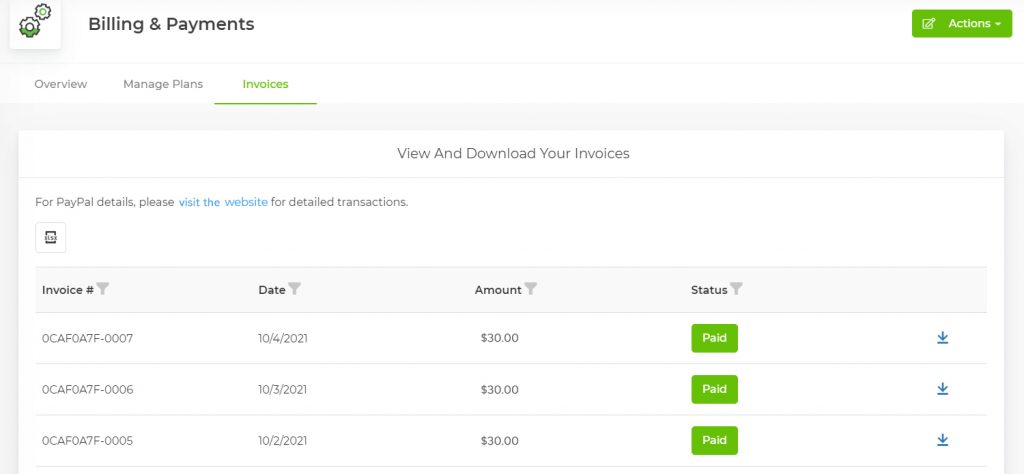Open the Invoice # column filter
Image resolution: width=1024 pixels, height=474 pixels.
pyautogui.click(x=103, y=289)
